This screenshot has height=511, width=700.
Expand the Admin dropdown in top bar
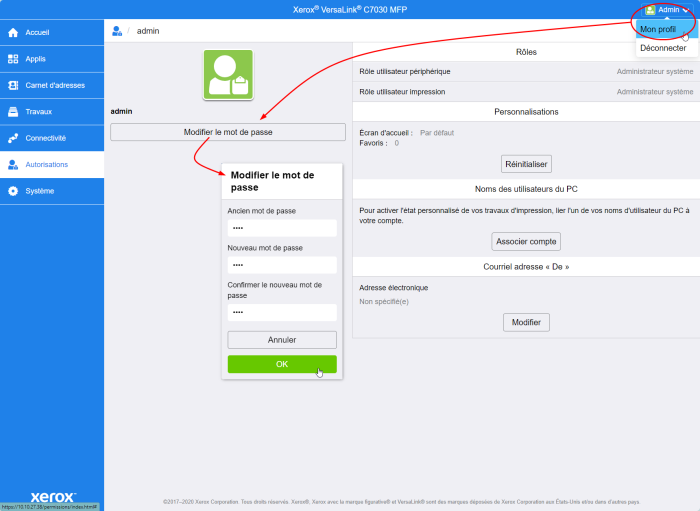point(667,9)
